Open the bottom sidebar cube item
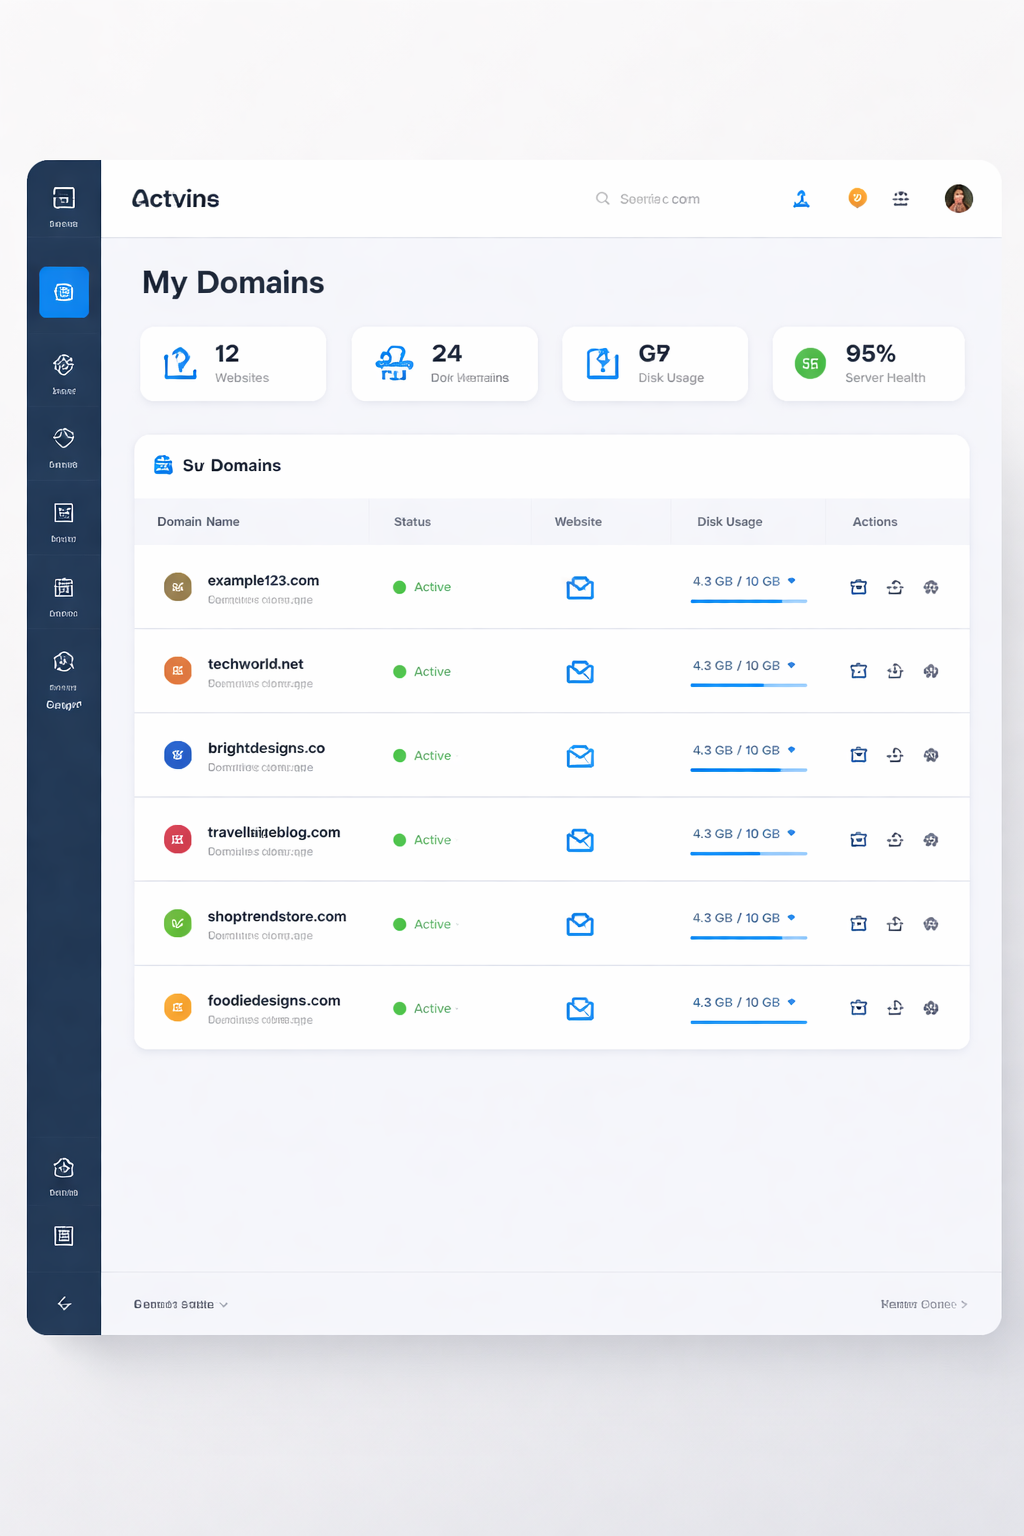 [x=64, y=1176]
